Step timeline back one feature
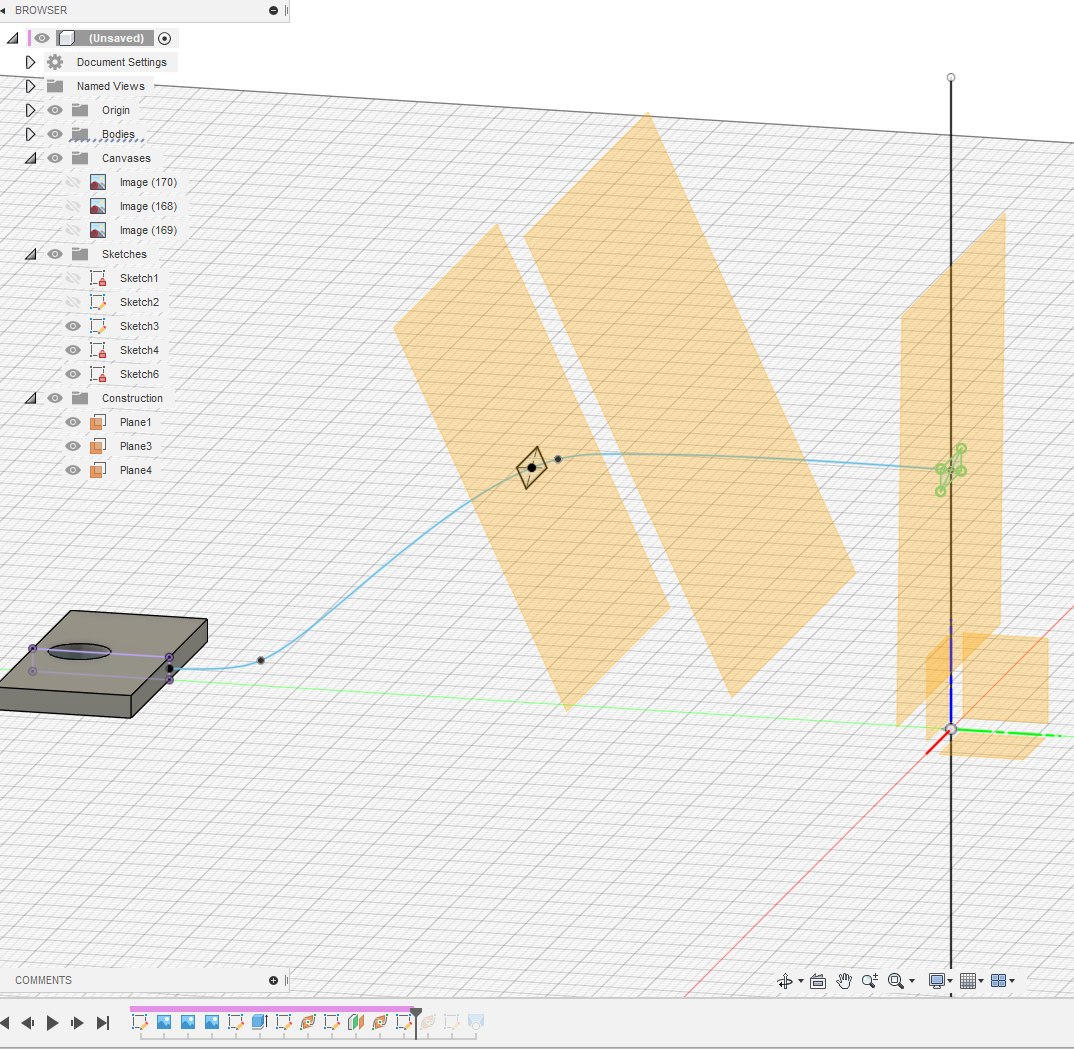The image size is (1074, 1049). click(28, 1023)
